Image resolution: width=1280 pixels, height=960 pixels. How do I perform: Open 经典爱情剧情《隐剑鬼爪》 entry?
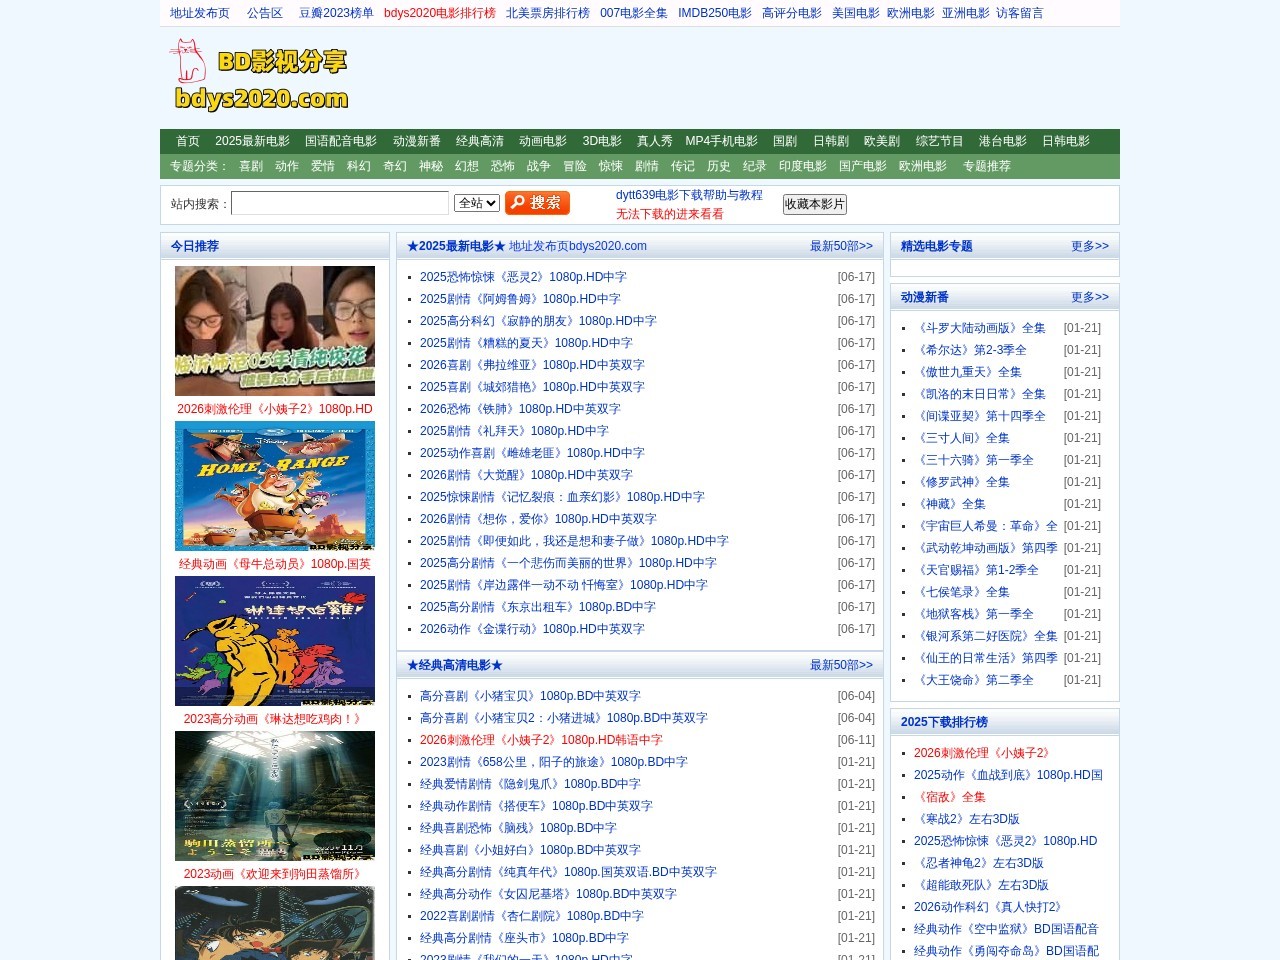coord(530,784)
